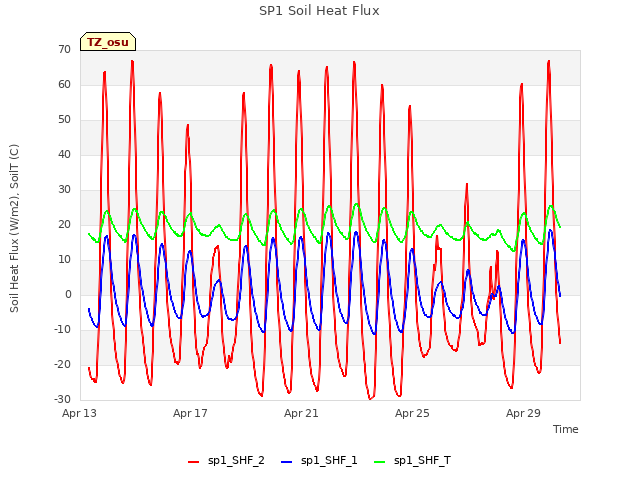
Task: Click the 10 y-axis tick label
Action: [x=64, y=260]
